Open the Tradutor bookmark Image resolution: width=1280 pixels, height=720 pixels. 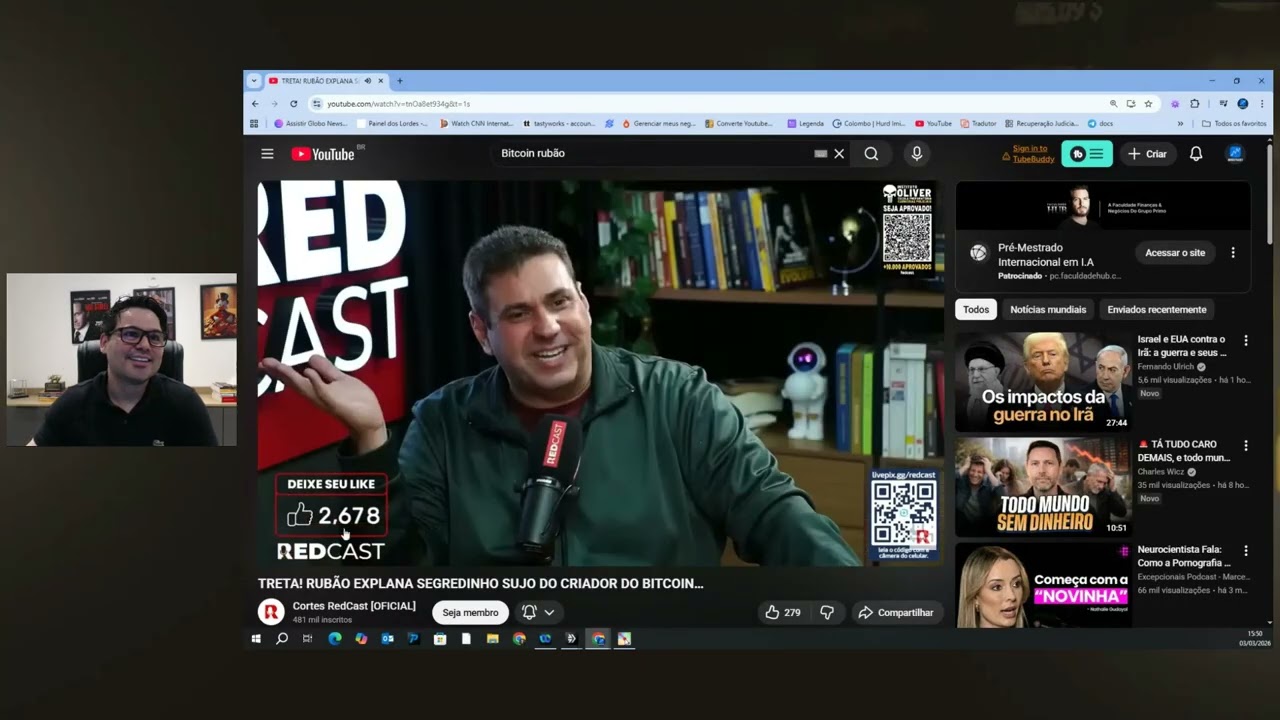[x=978, y=123]
